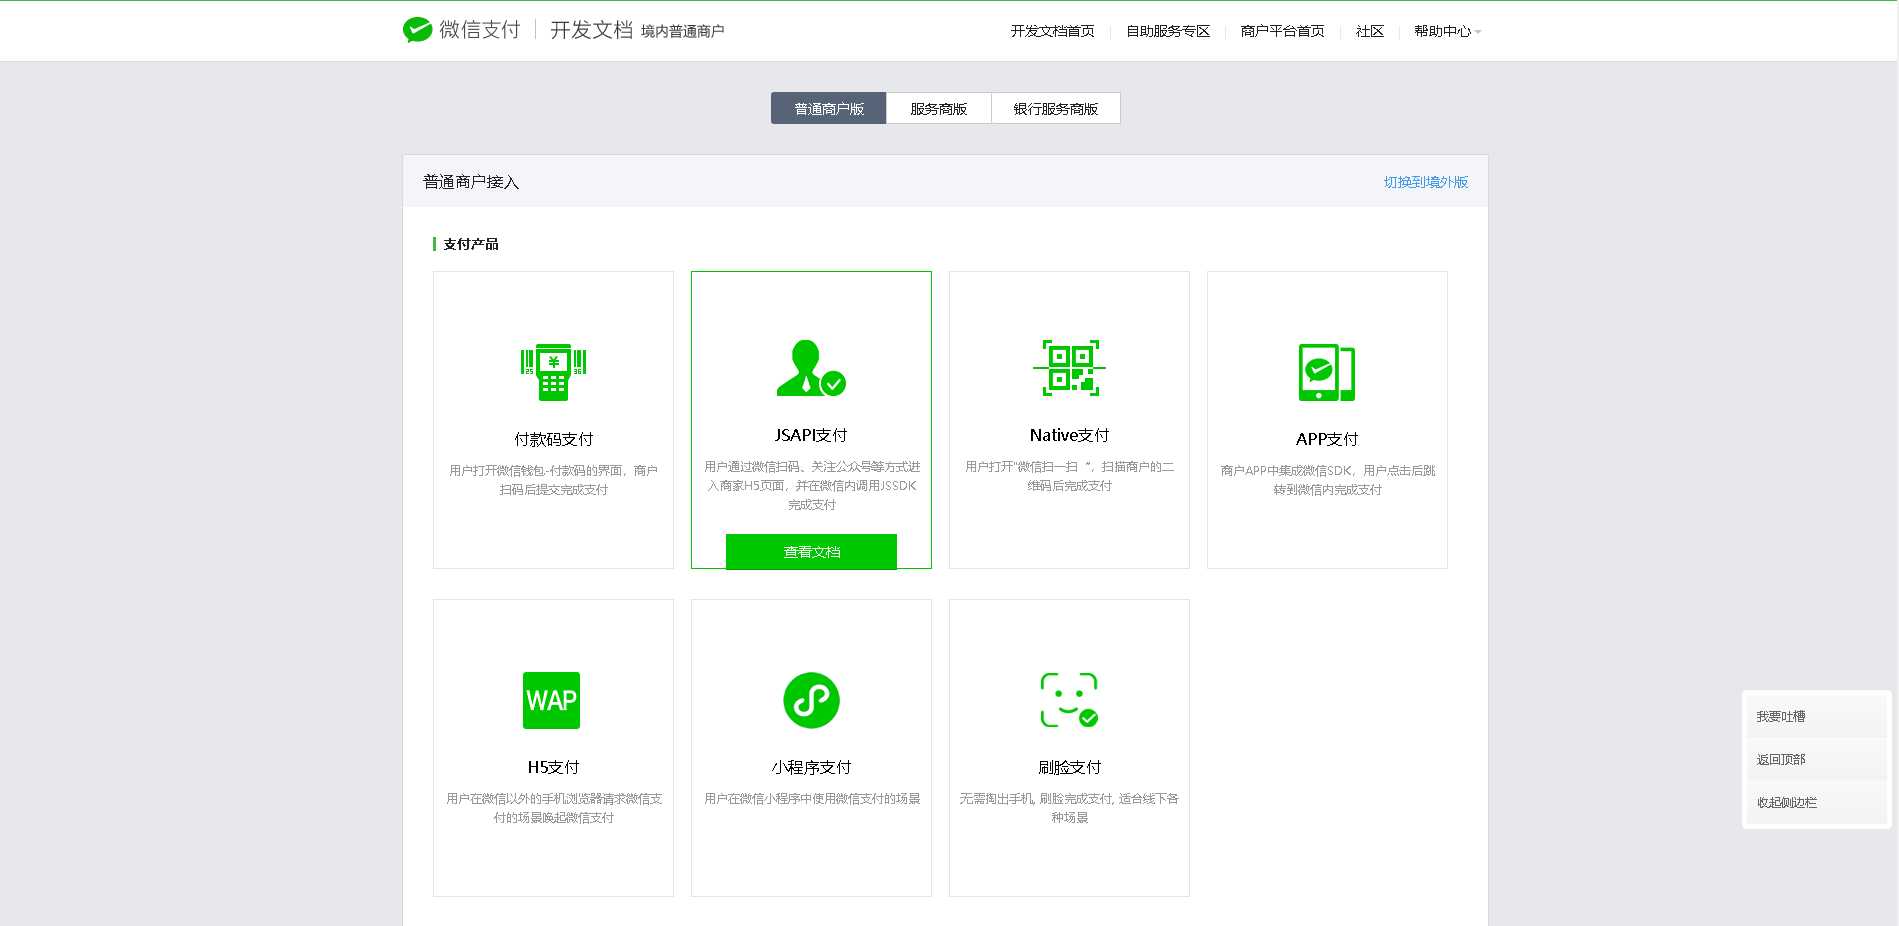Open the Native支付 card title

[x=1069, y=435]
